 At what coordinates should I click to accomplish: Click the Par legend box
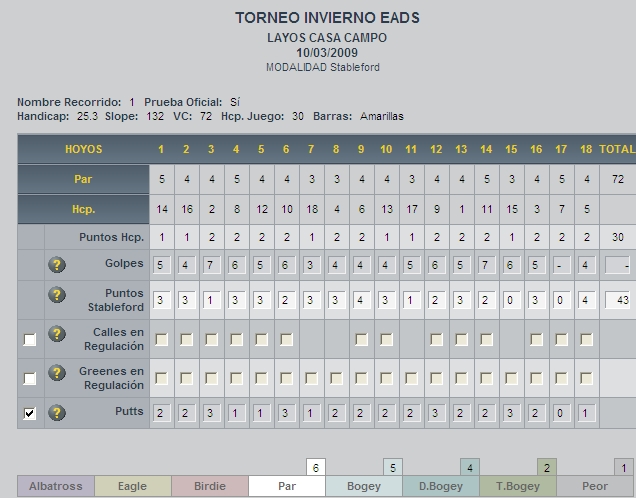click(x=287, y=486)
